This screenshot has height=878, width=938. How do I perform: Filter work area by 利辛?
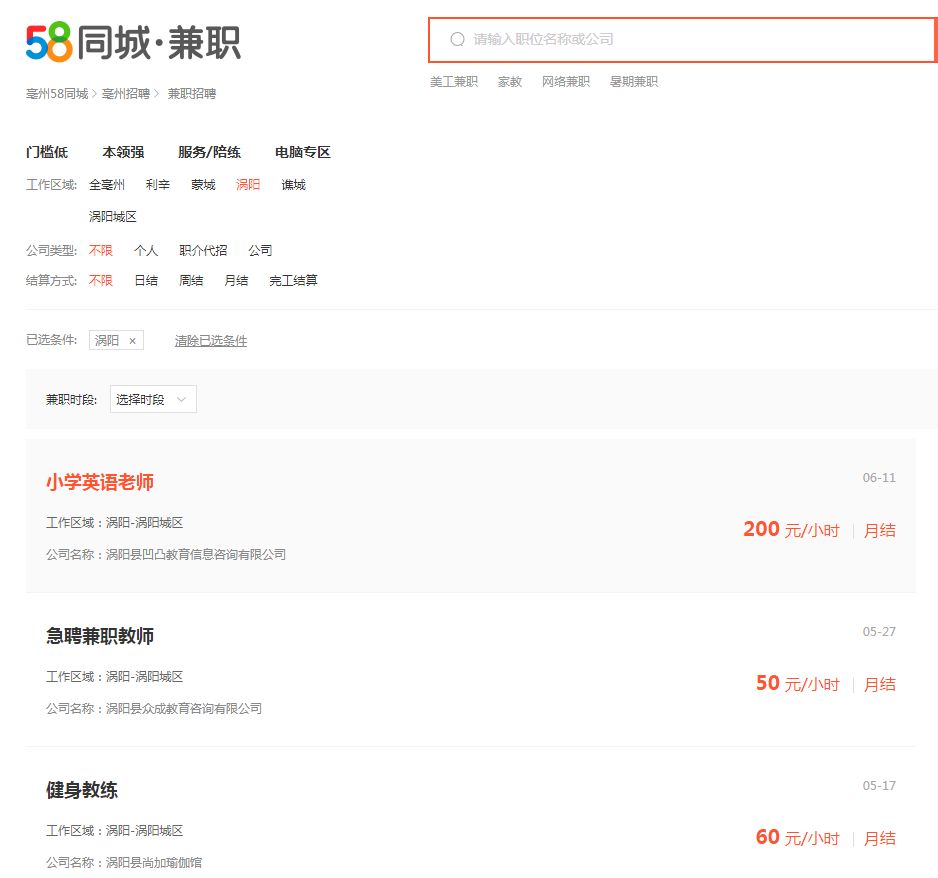point(157,185)
